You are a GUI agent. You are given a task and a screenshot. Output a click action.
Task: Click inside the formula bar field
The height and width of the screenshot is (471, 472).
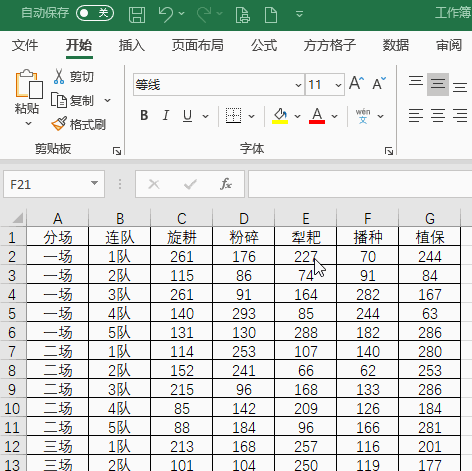360,184
